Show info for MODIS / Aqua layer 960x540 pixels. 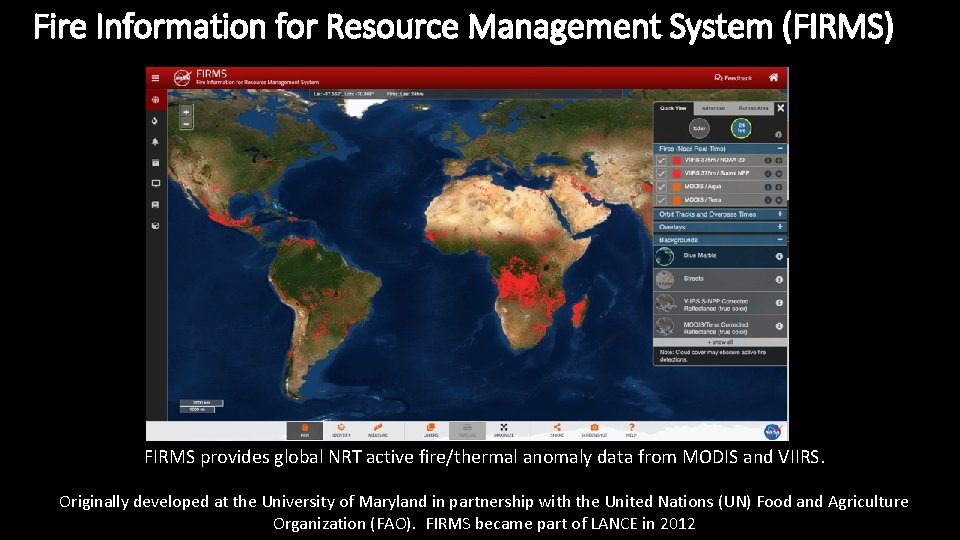768,187
